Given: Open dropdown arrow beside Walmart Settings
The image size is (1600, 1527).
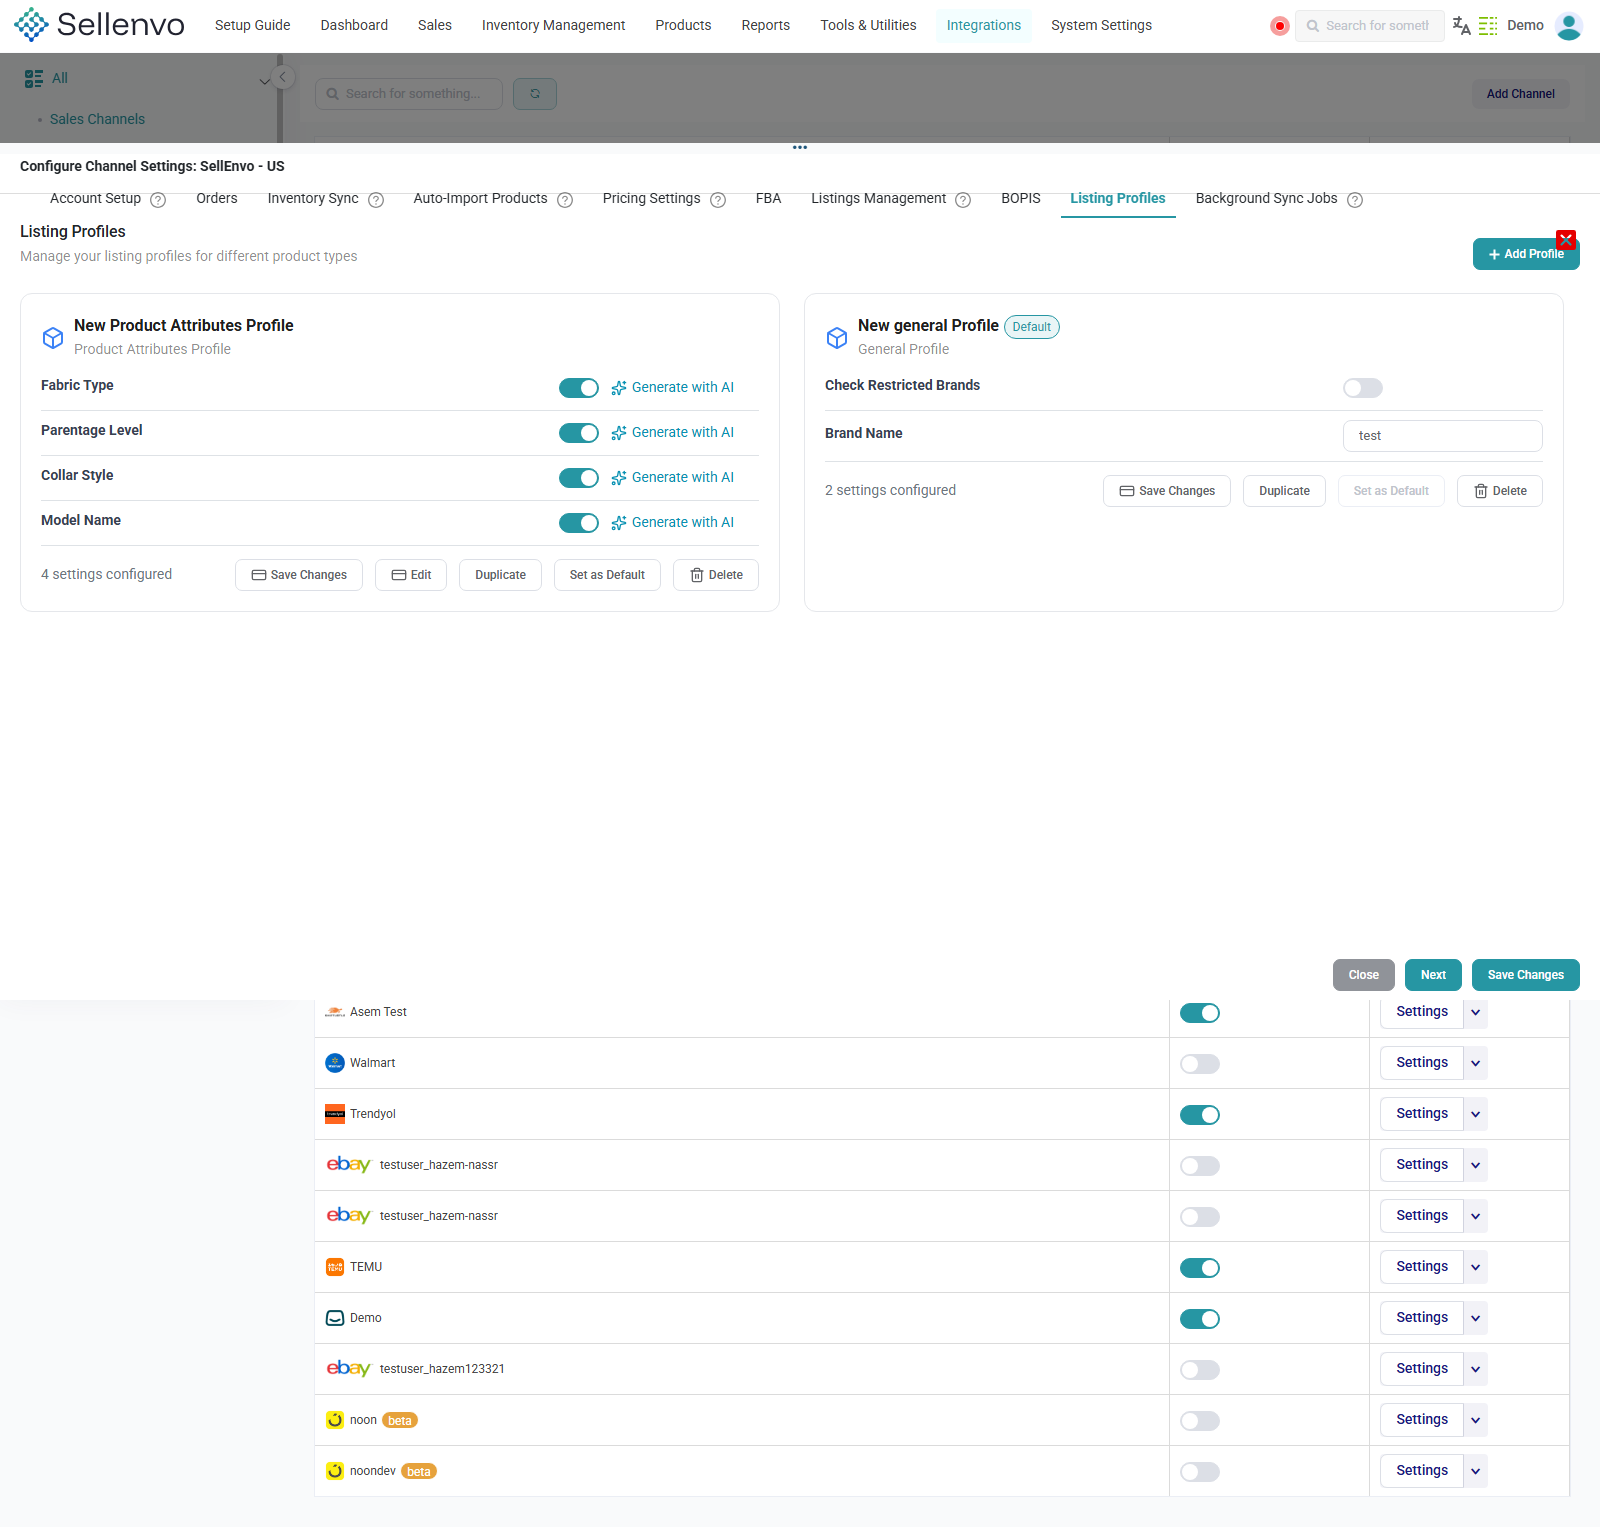Looking at the screenshot, I should click(x=1475, y=1063).
